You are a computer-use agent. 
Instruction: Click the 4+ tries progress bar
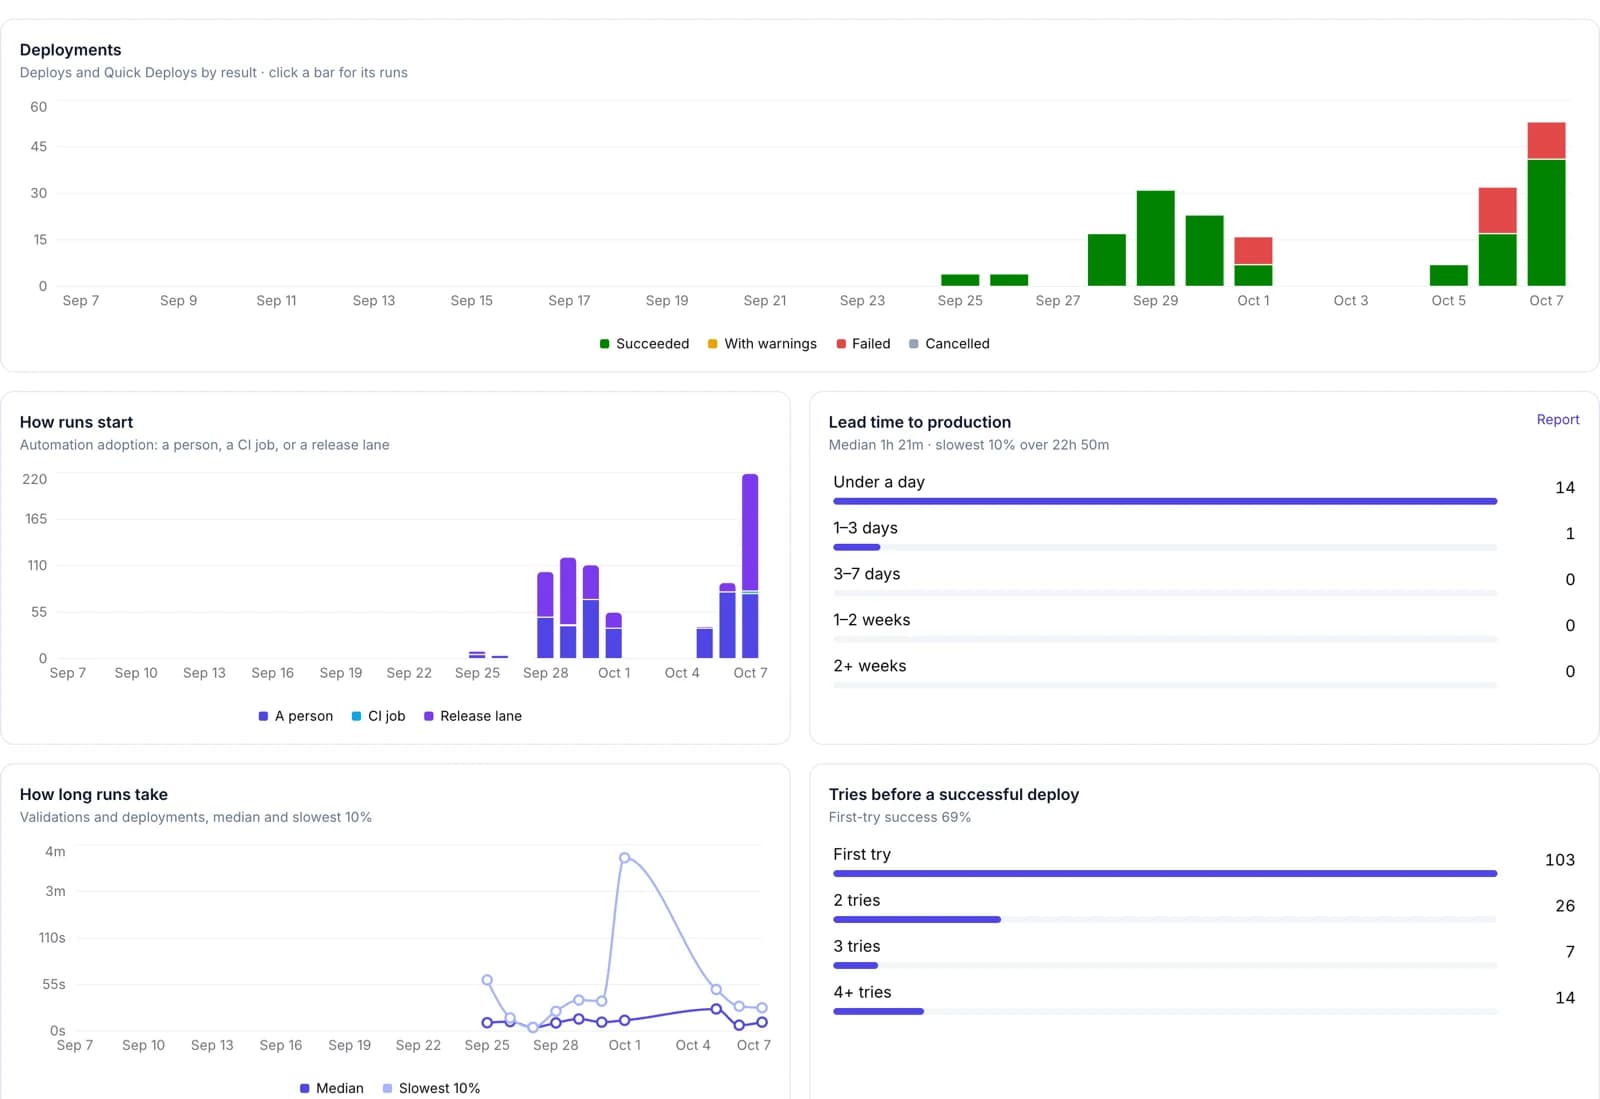(x=1165, y=1011)
